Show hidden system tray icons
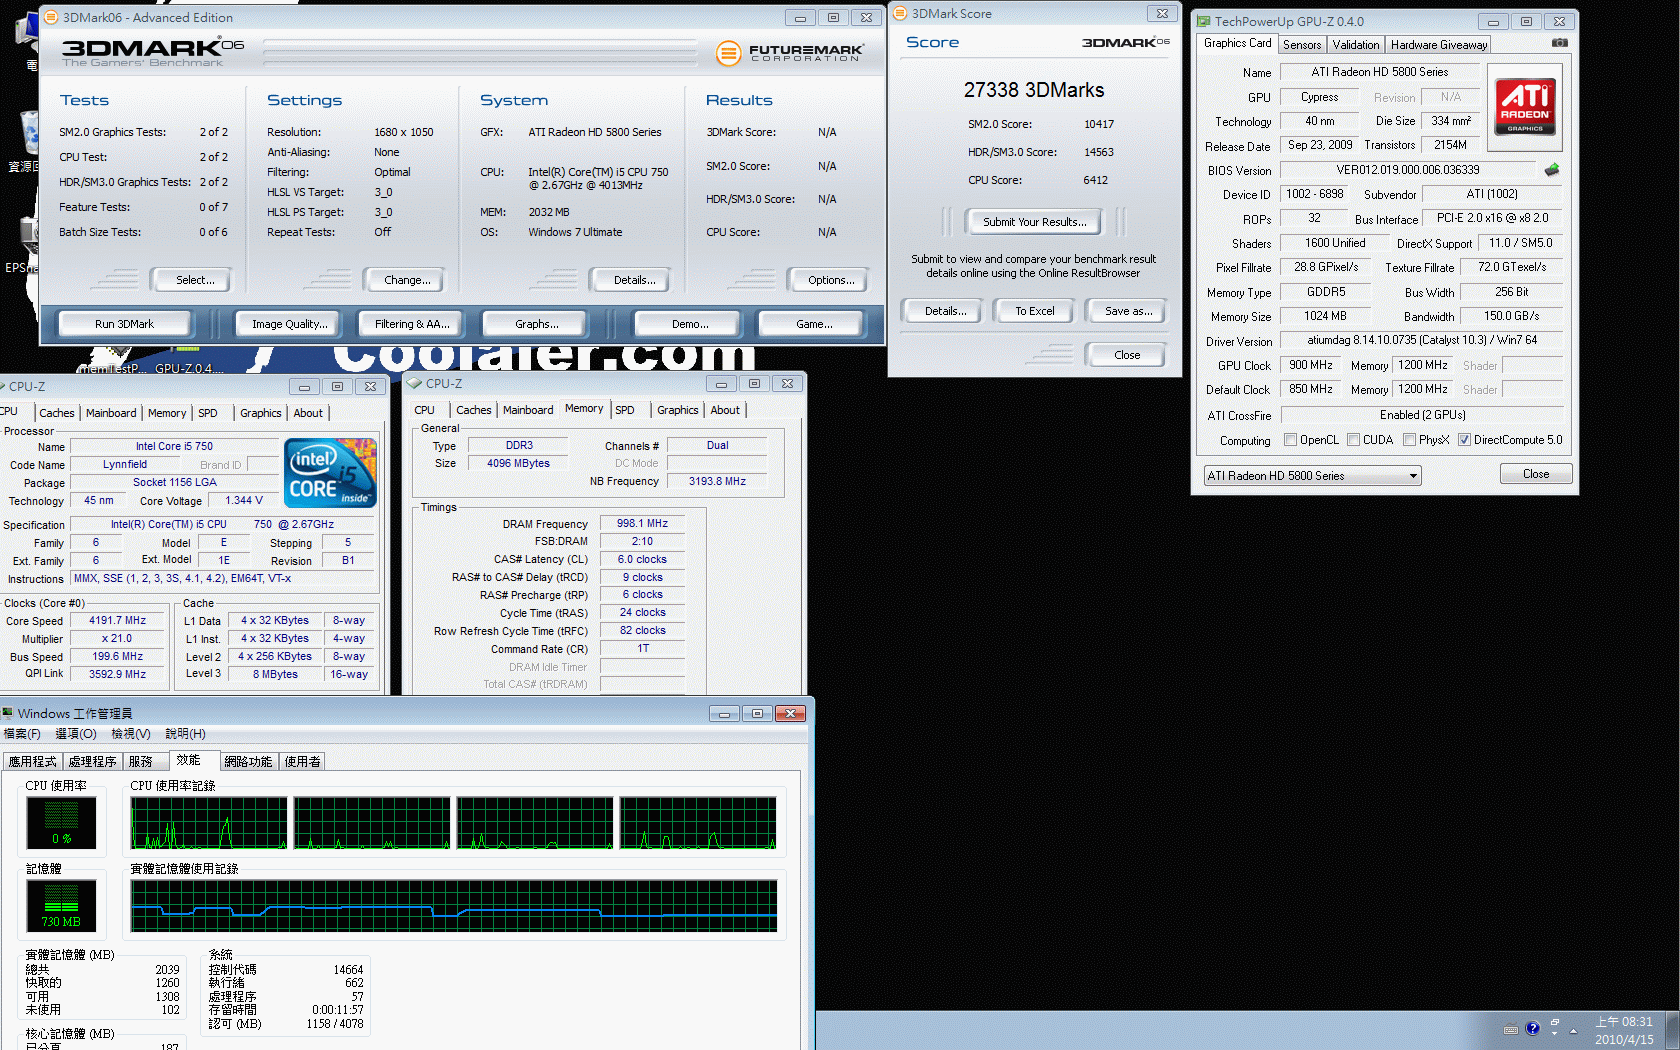This screenshot has height=1050, width=1680. tap(1573, 1030)
